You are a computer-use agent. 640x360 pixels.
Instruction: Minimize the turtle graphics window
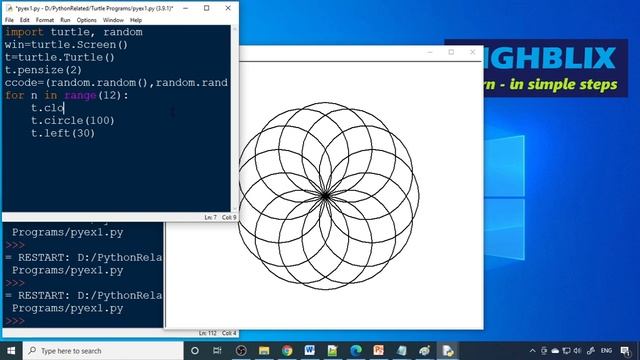coord(430,52)
